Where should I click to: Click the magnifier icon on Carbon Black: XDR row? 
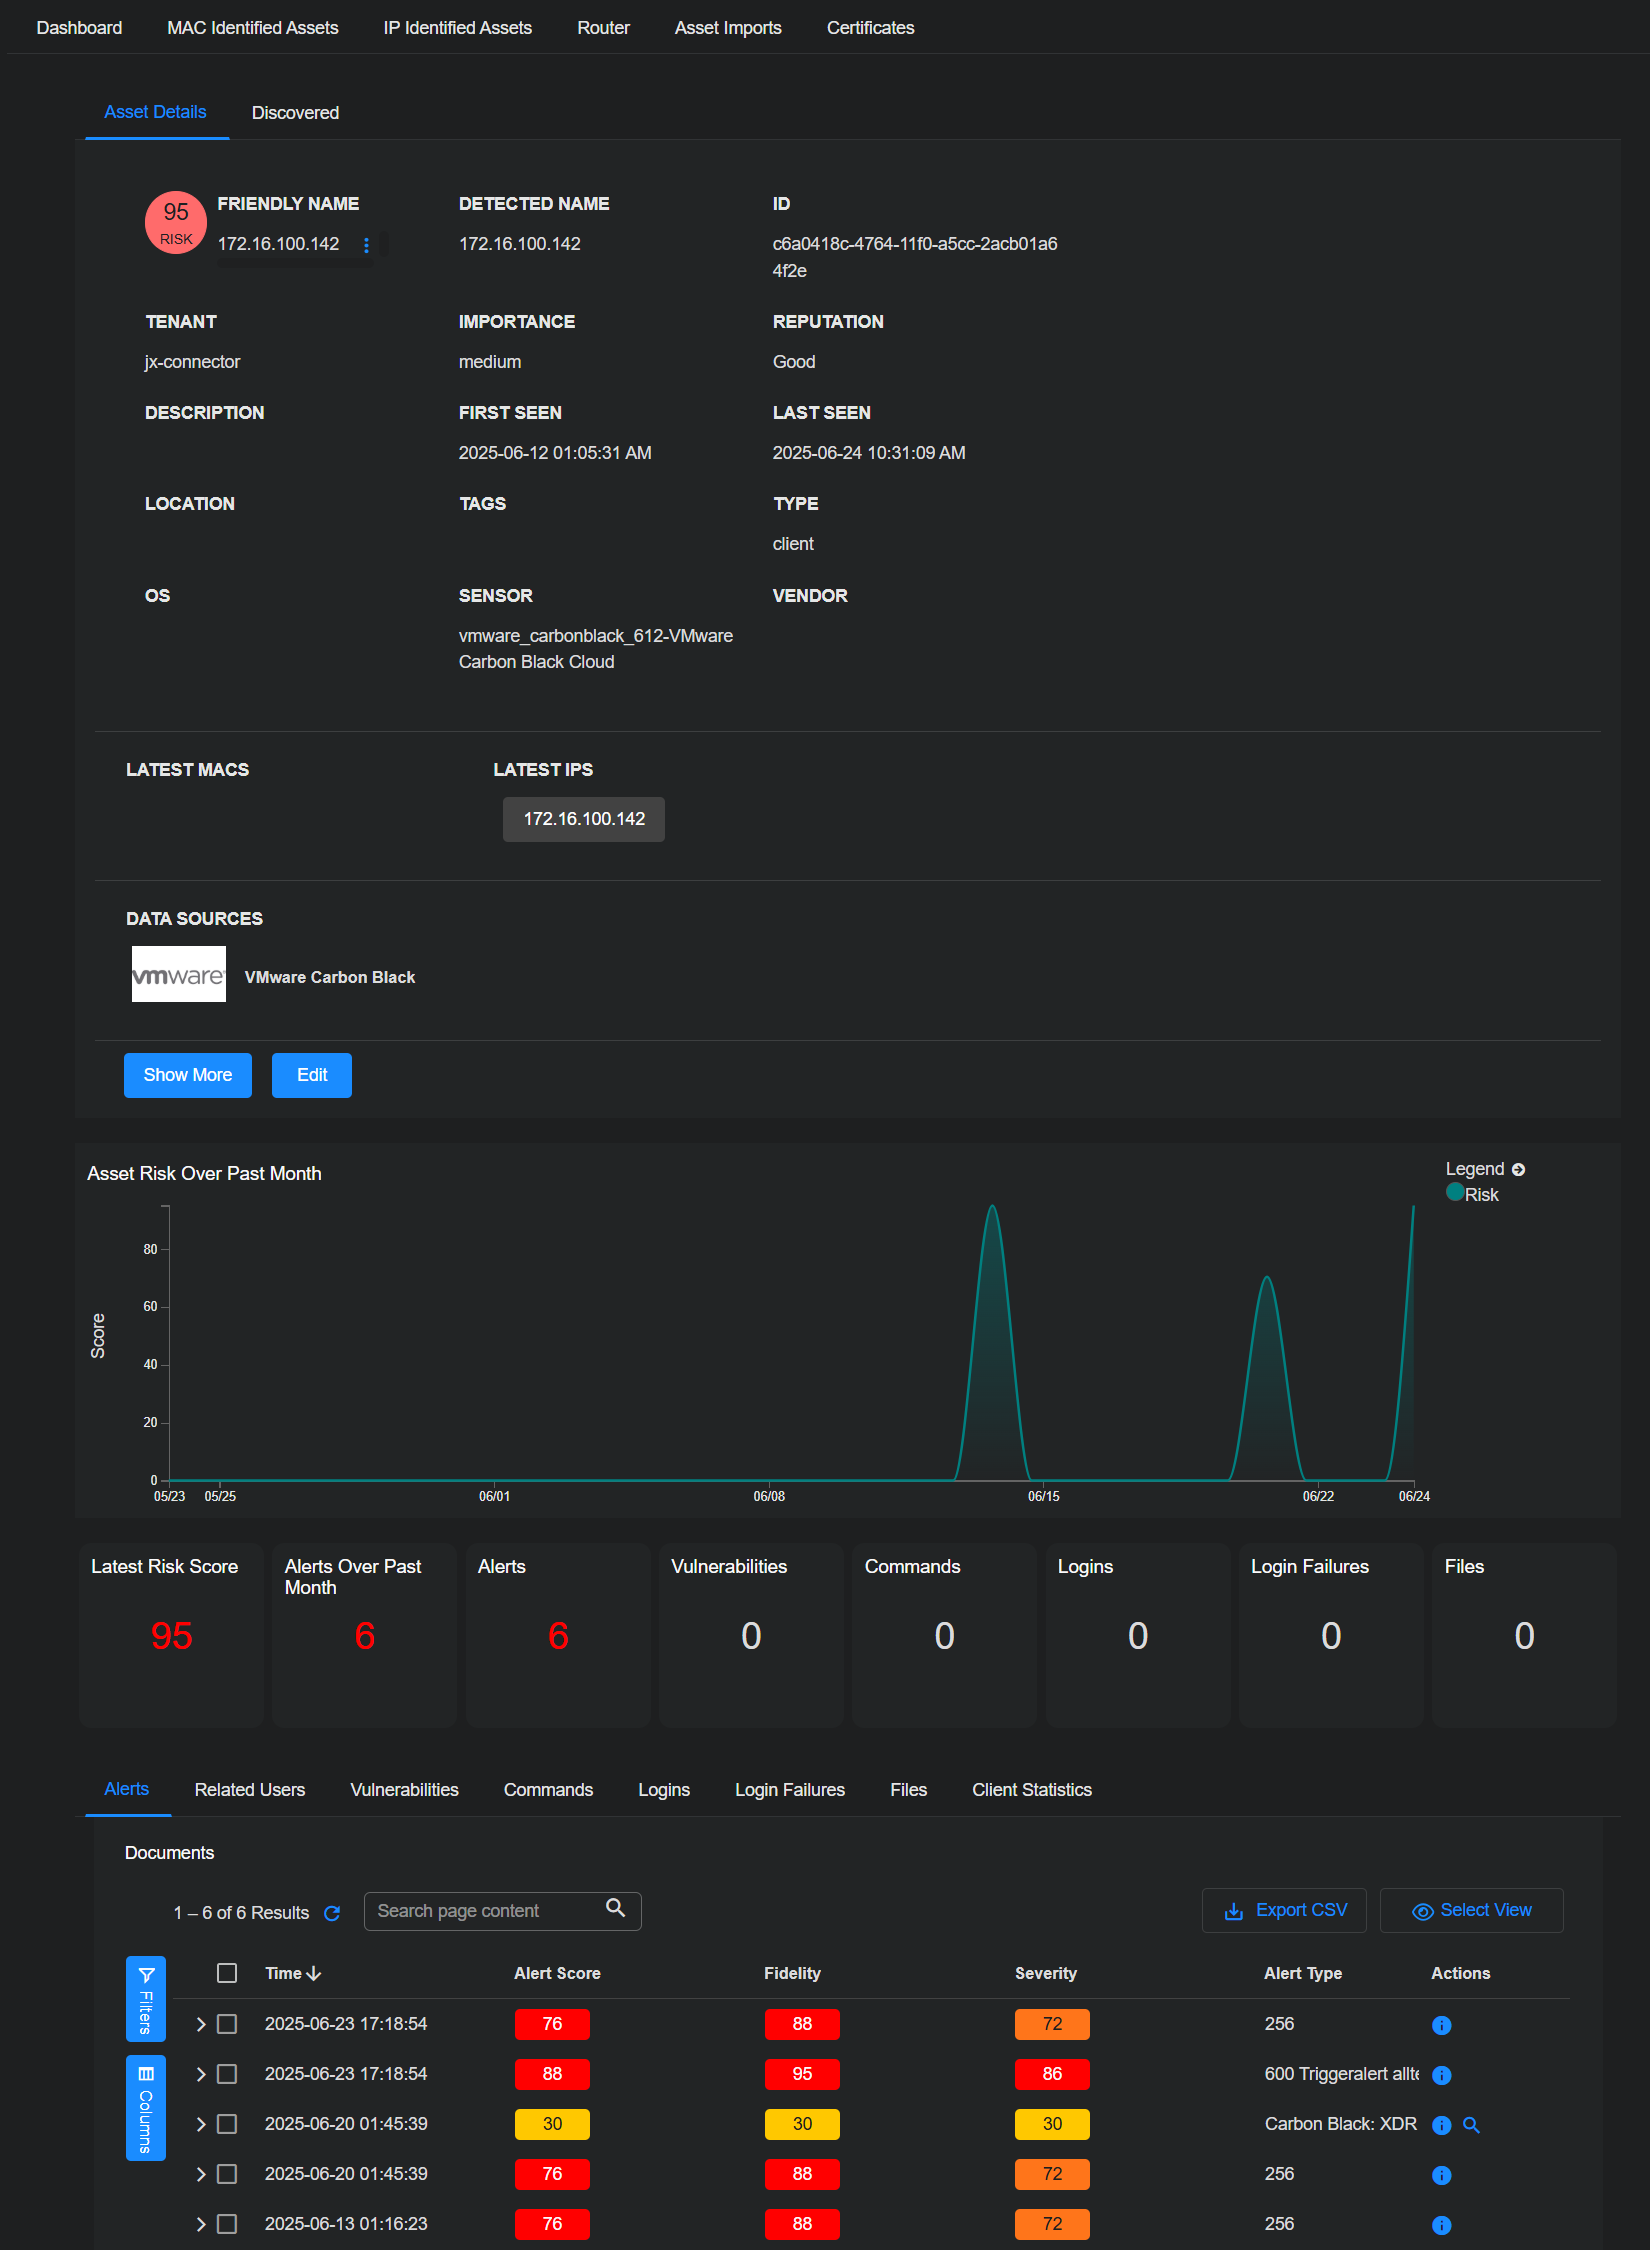[1471, 2125]
